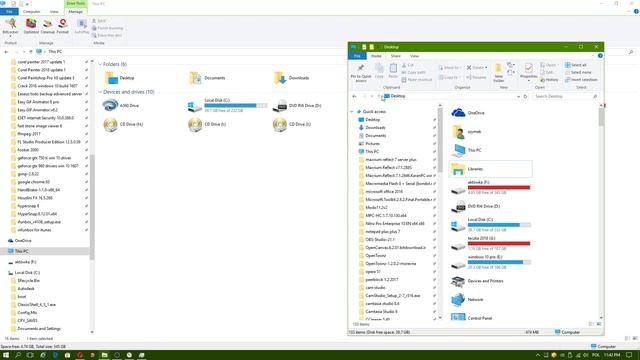Viewport: 640px width, 360px height.
Task: Click History in Desktop window ribbon
Action: (549, 80)
